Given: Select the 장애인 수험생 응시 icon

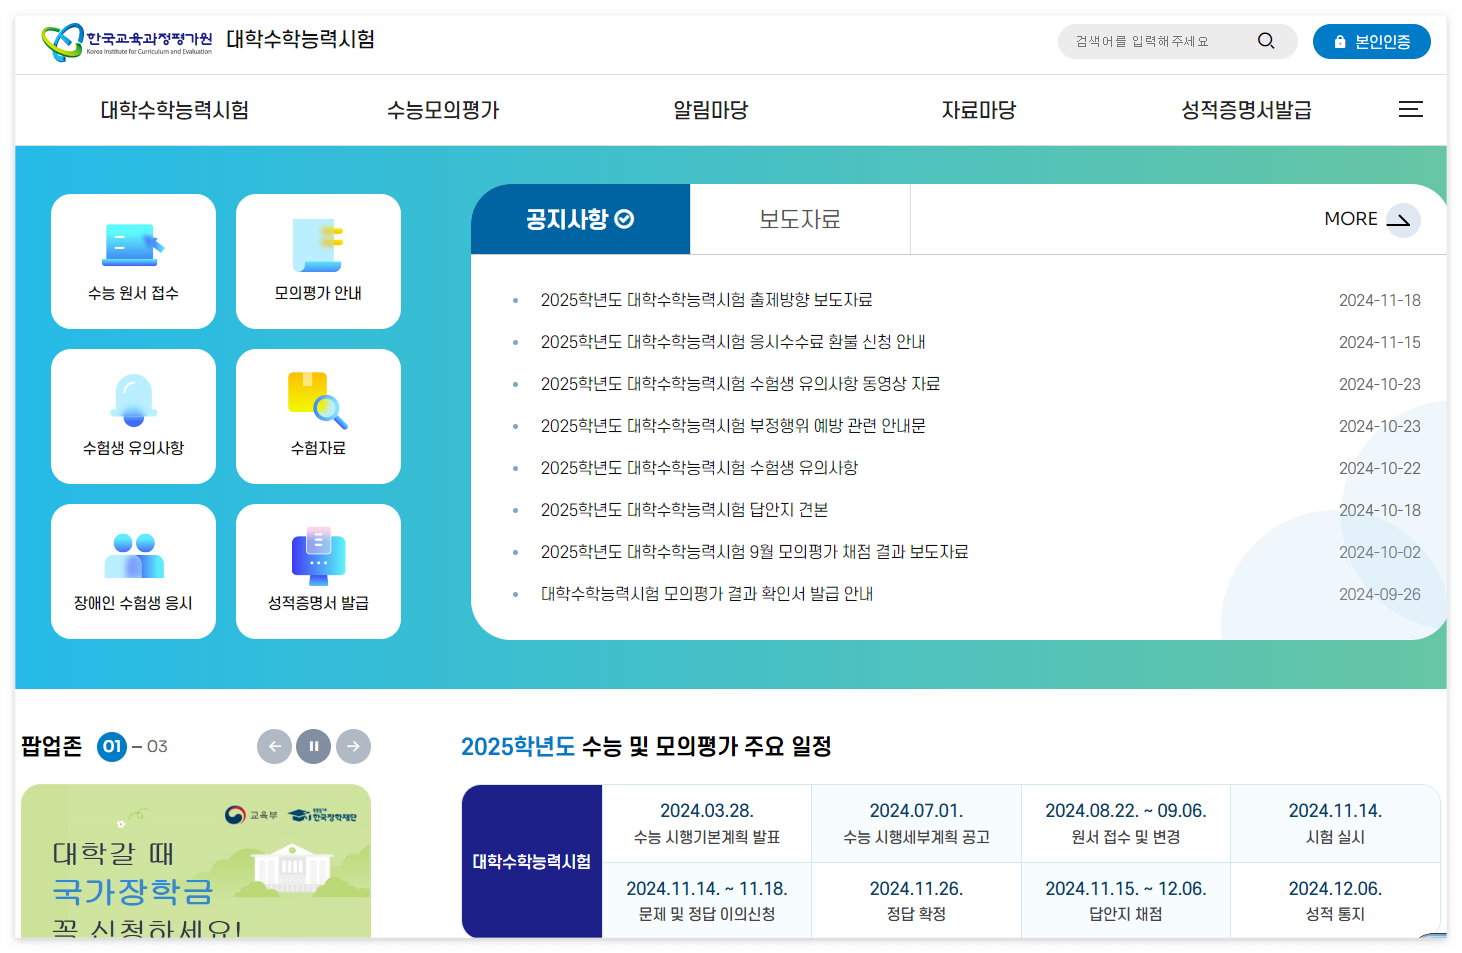Looking at the screenshot, I should pos(133,555).
